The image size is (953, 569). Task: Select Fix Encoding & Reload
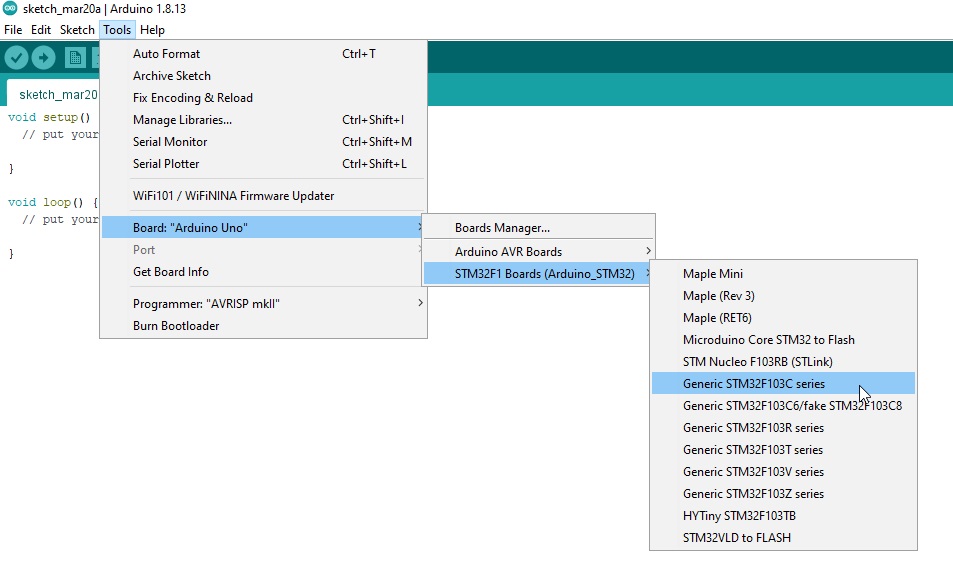click(264, 97)
